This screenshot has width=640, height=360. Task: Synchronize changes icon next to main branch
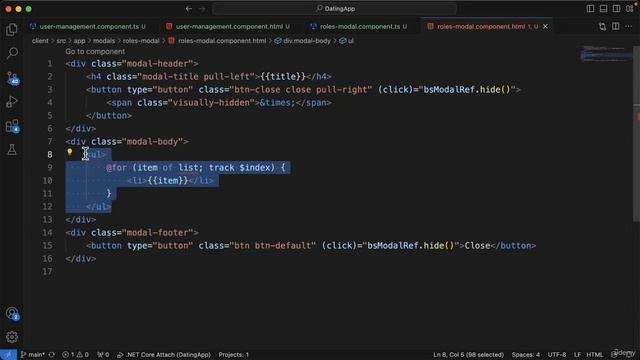tap(51, 355)
